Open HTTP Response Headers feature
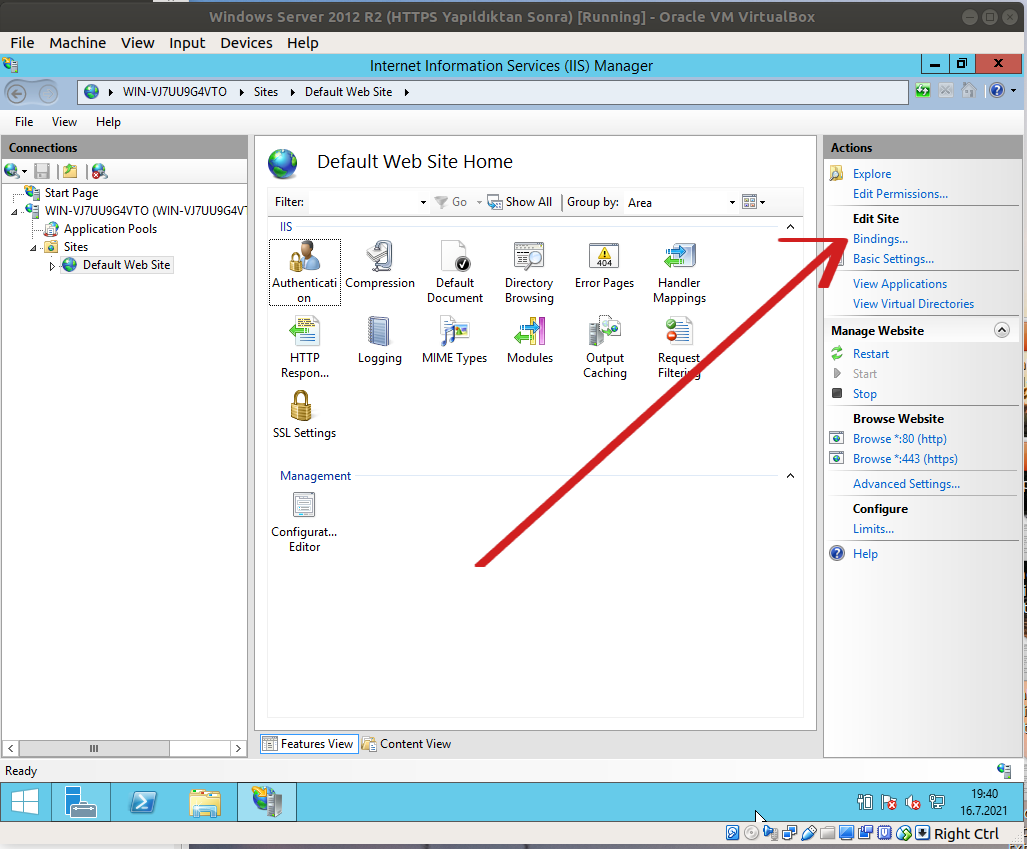1027x849 pixels. click(x=305, y=347)
